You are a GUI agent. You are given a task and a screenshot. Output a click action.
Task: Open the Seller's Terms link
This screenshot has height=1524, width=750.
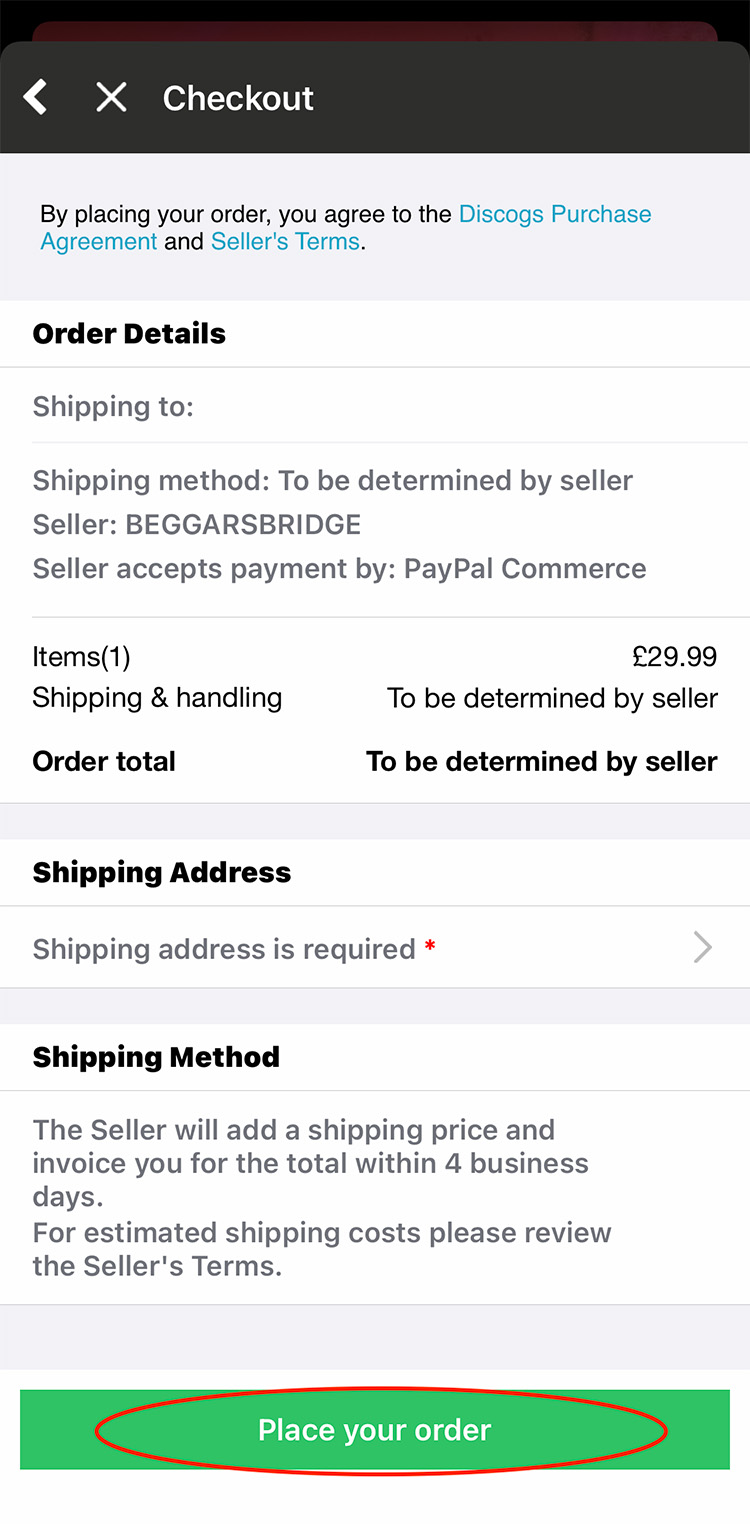click(285, 242)
